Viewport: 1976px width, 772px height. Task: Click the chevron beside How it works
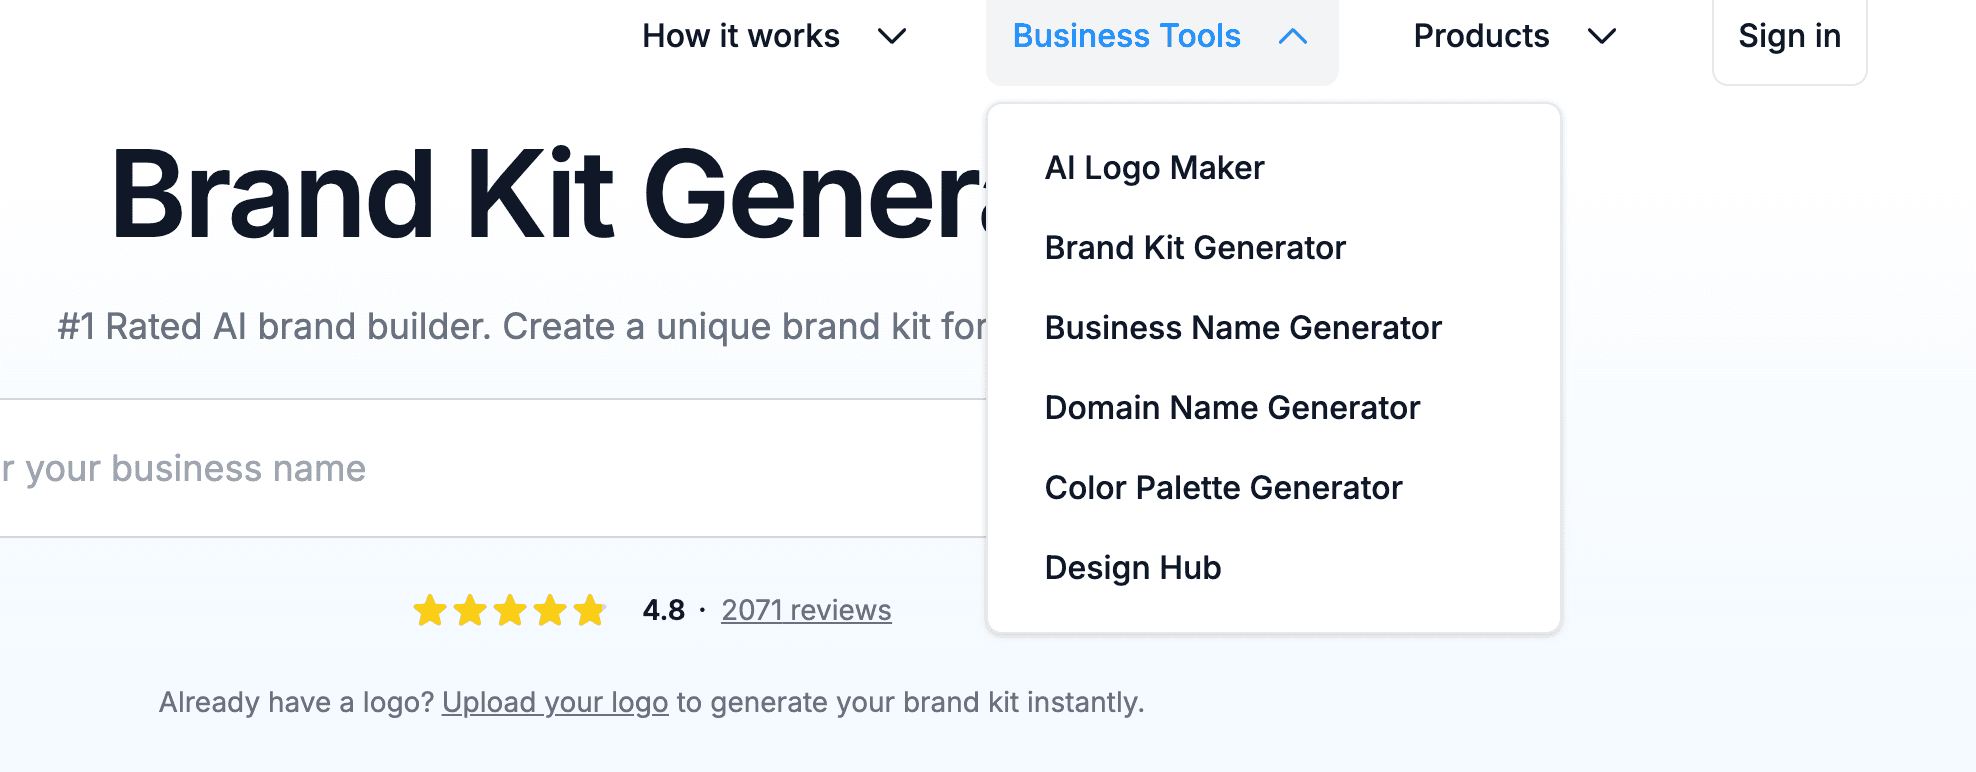892,37
